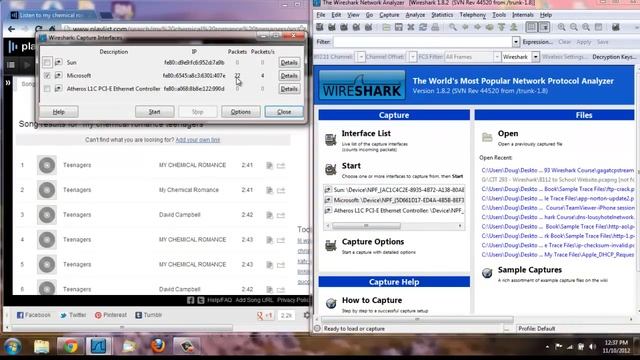Click the Start Capture toolbar icon
Screen dimensions: 640x360
coord(344,27)
